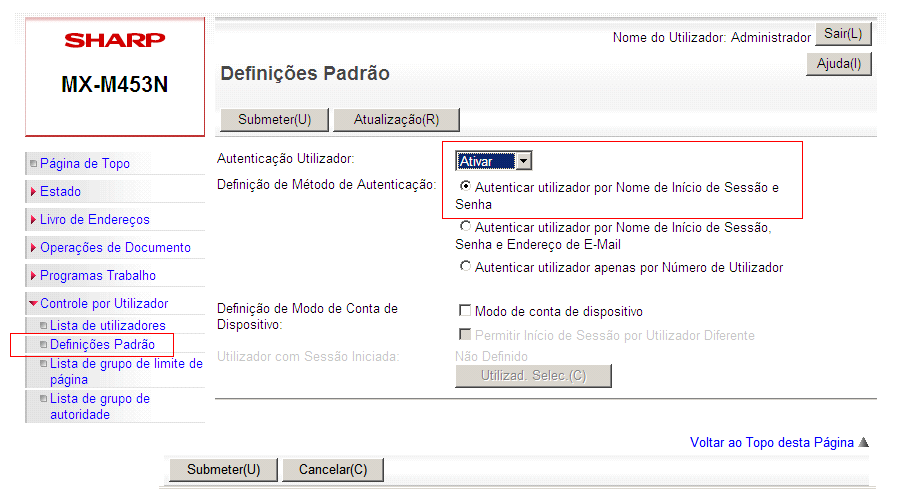Viewport: 898px width, 493px height.
Task: Enable Modo de conta de dispositivo checkbox
Action: point(465,311)
